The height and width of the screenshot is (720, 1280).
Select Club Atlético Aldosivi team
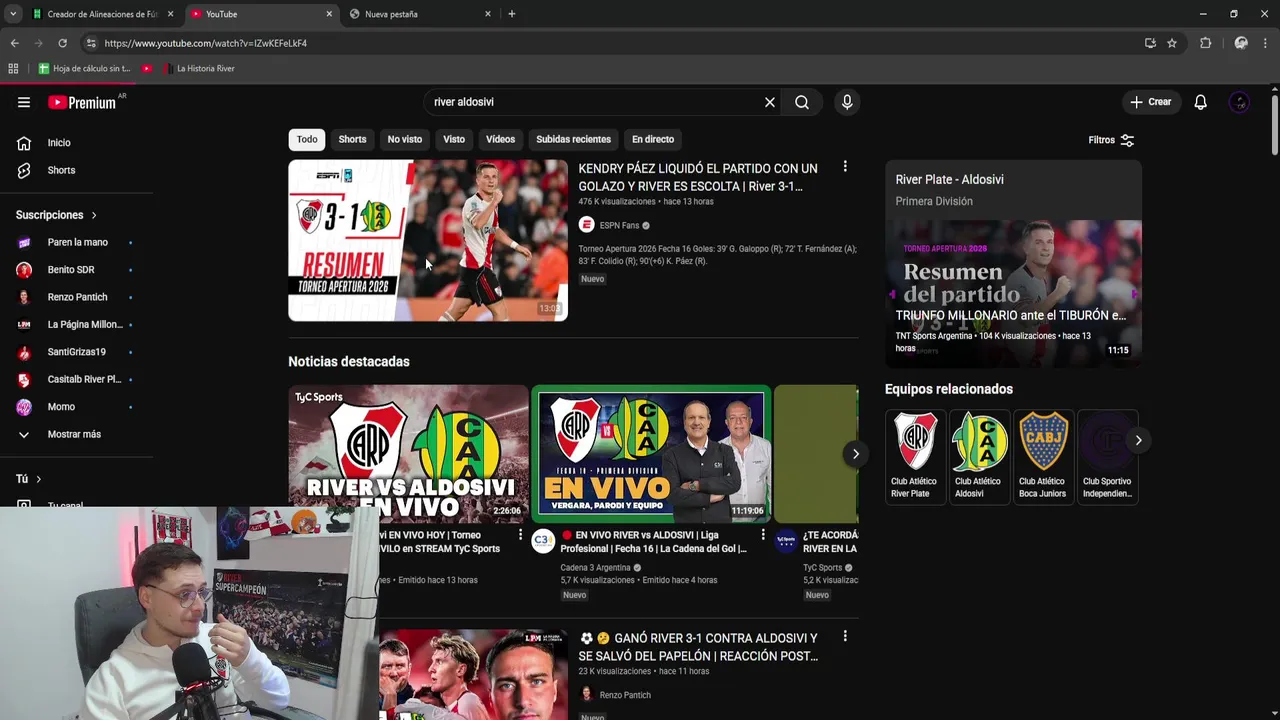[x=979, y=456]
